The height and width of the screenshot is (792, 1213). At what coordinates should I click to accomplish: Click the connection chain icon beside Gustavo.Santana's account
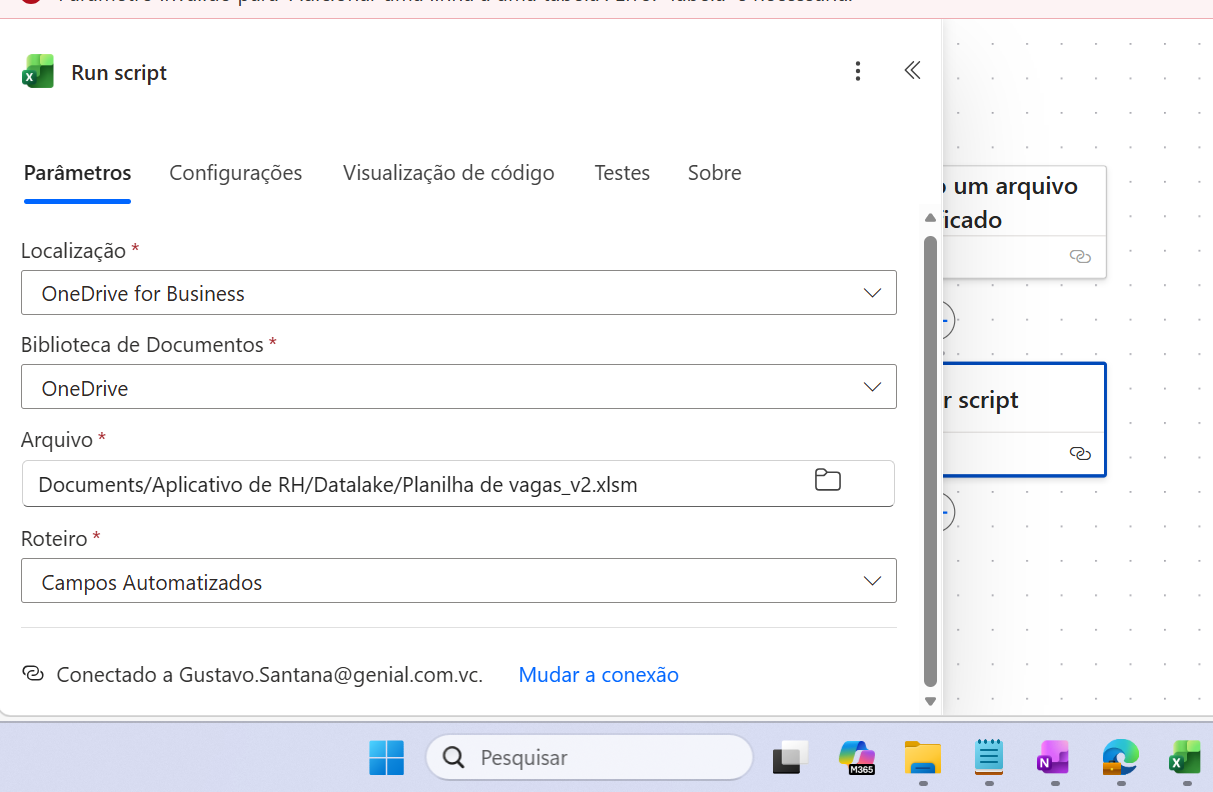[33, 675]
